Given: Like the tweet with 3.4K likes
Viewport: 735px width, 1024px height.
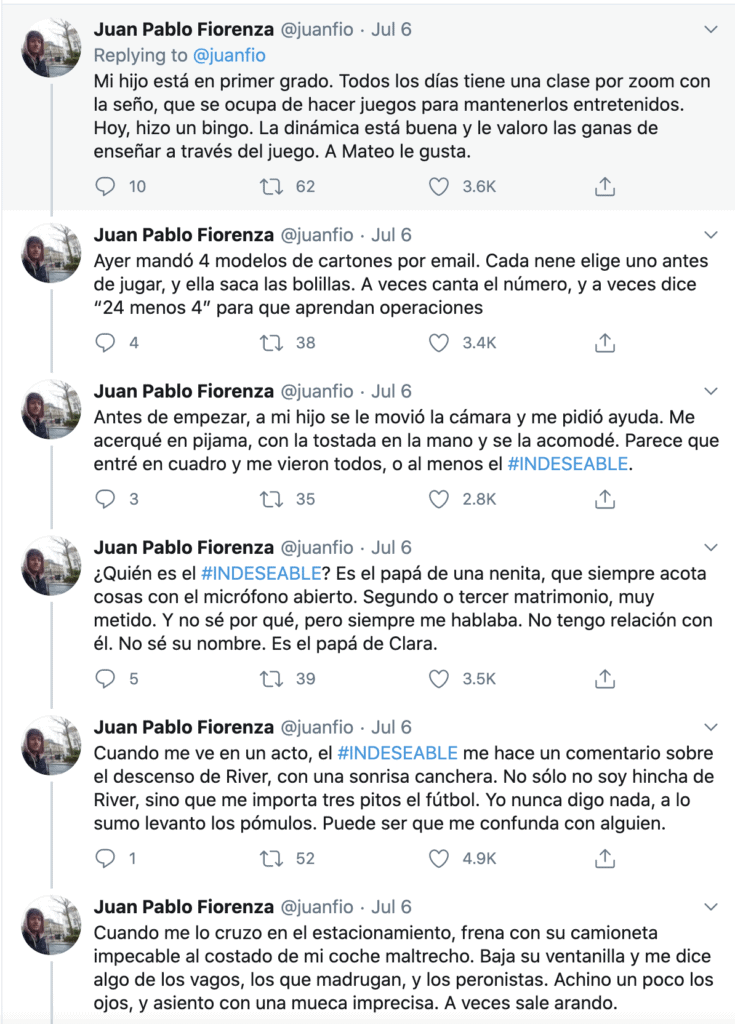Looking at the screenshot, I should tap(438, 342).
